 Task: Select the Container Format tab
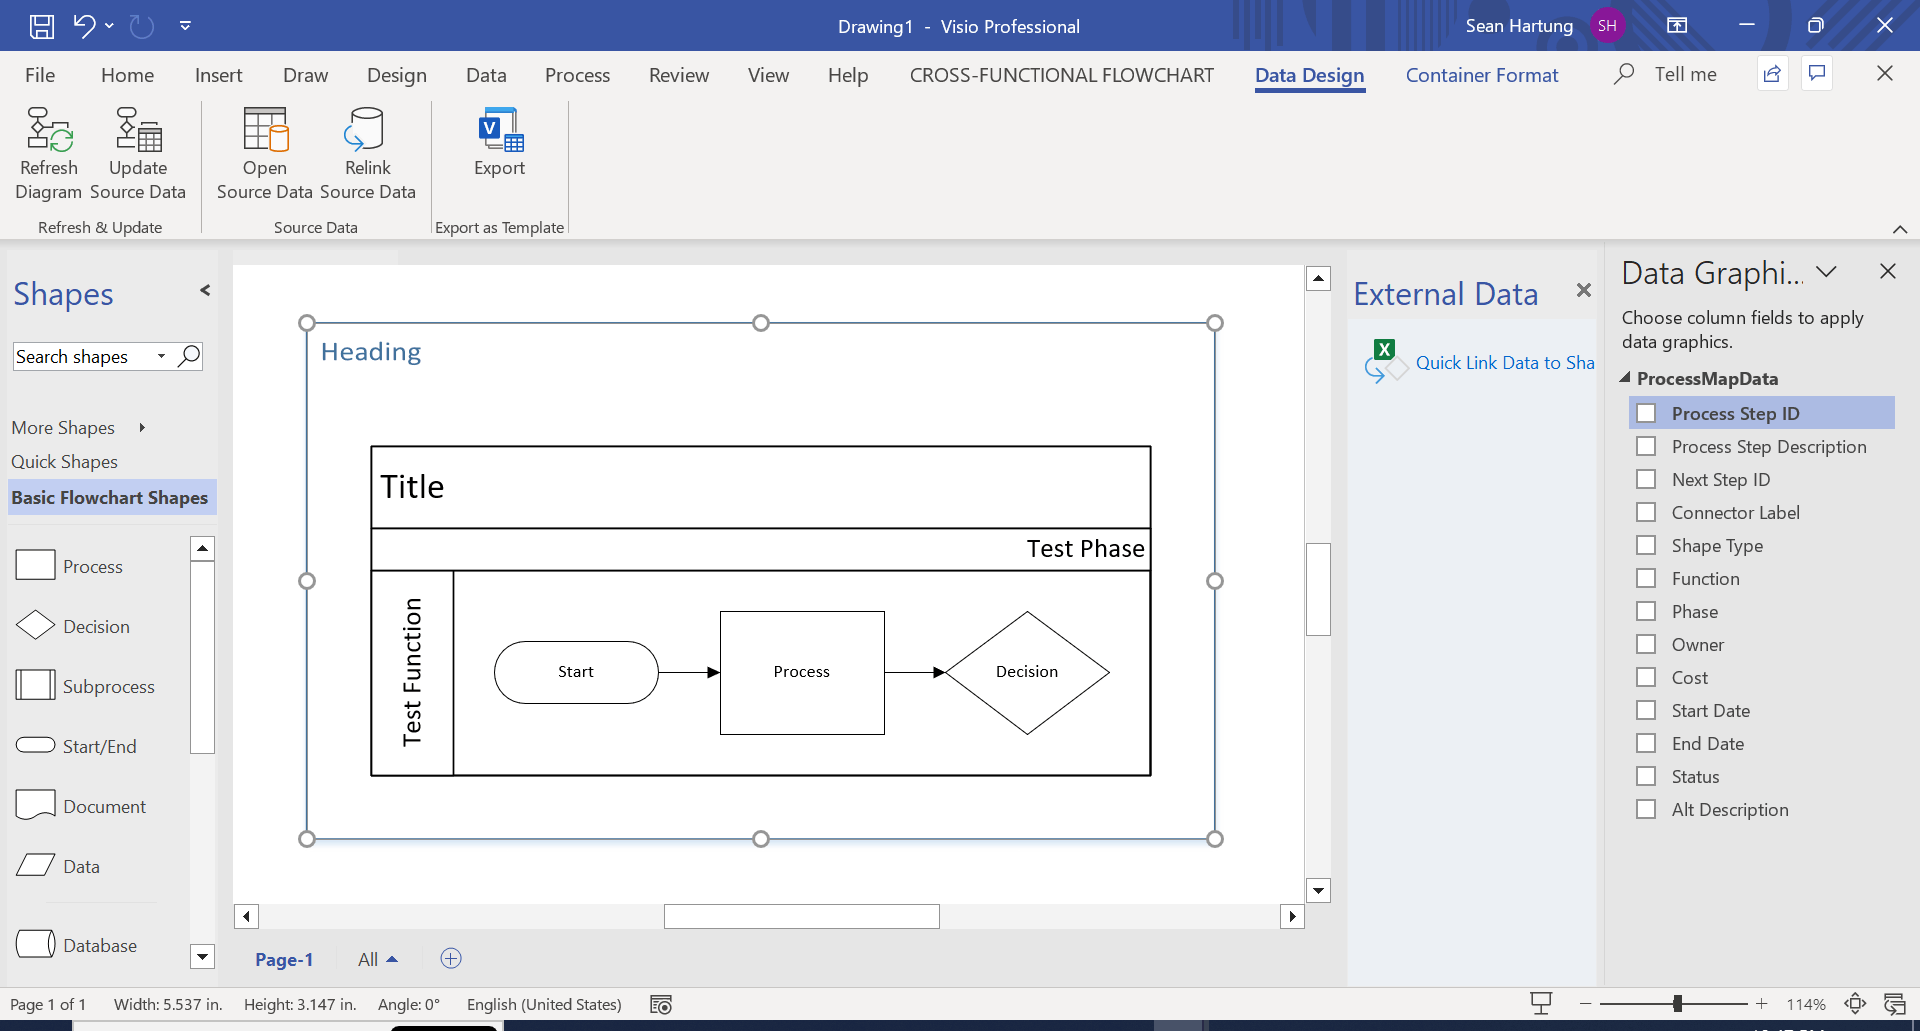pyautogui.click(x=1481, y=75)
